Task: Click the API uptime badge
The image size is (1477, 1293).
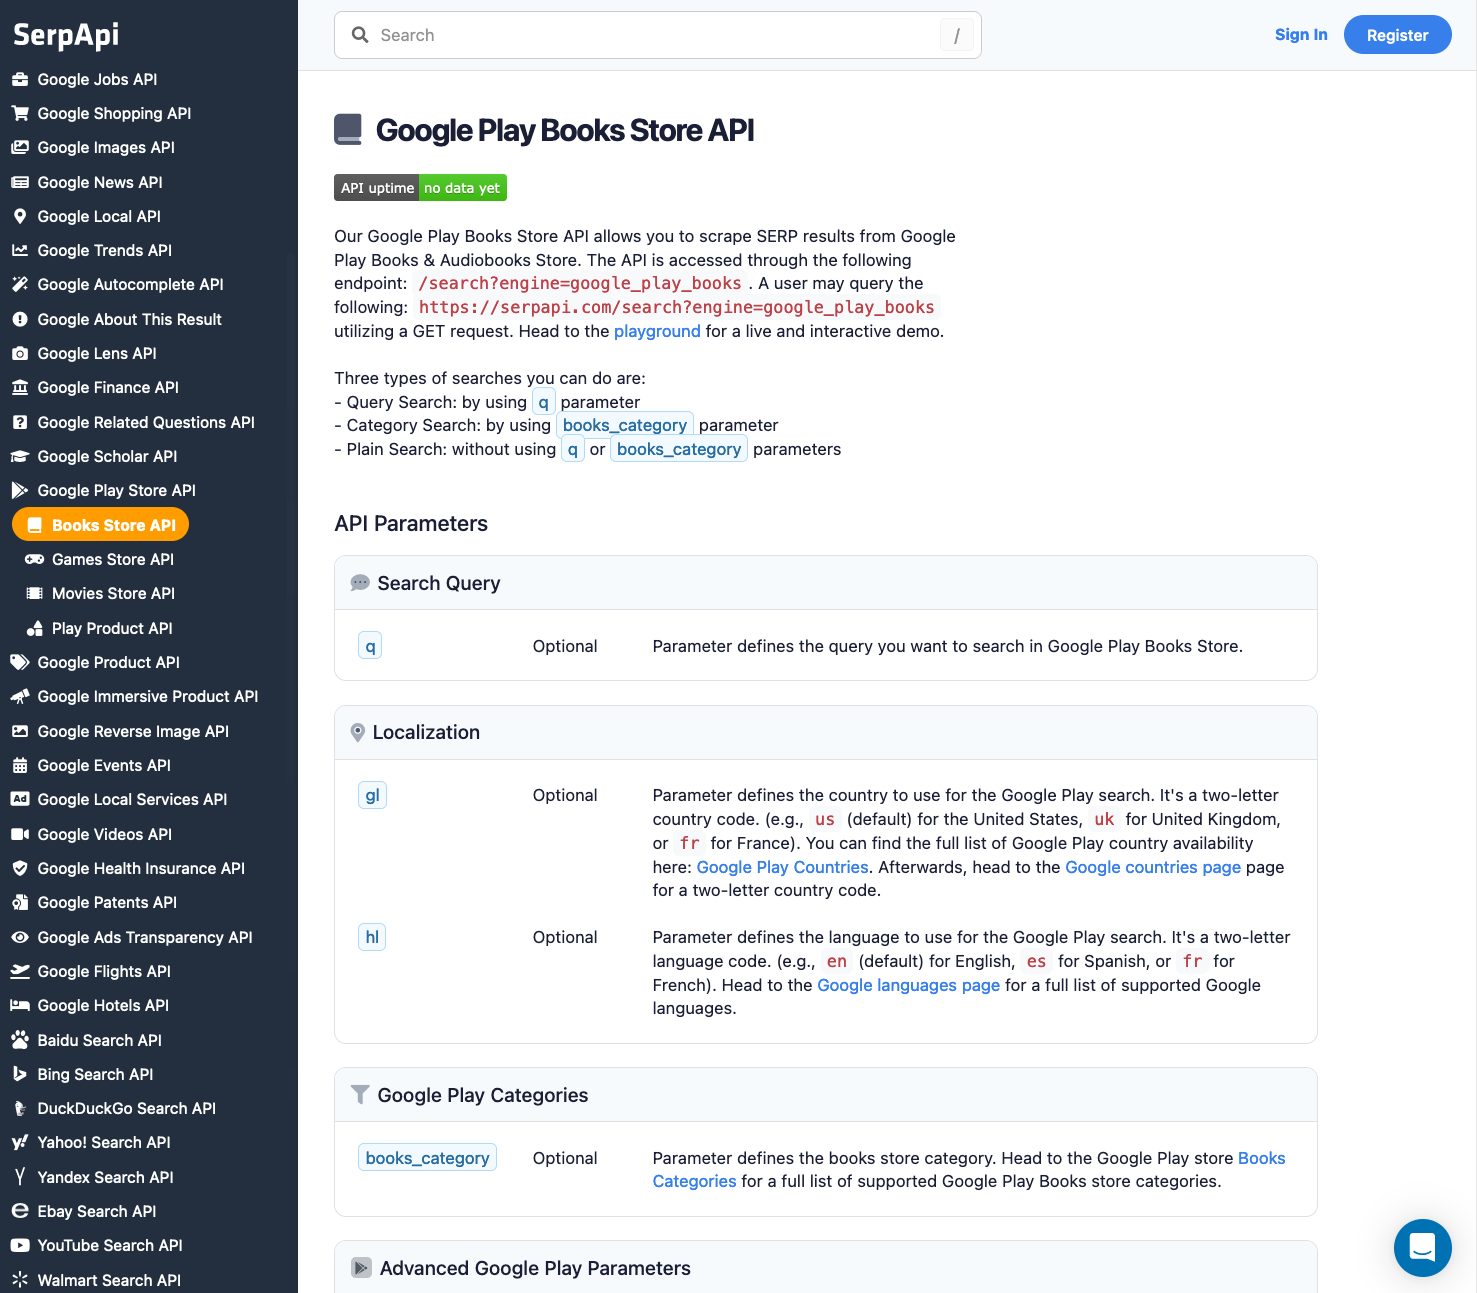Action: 420,188
